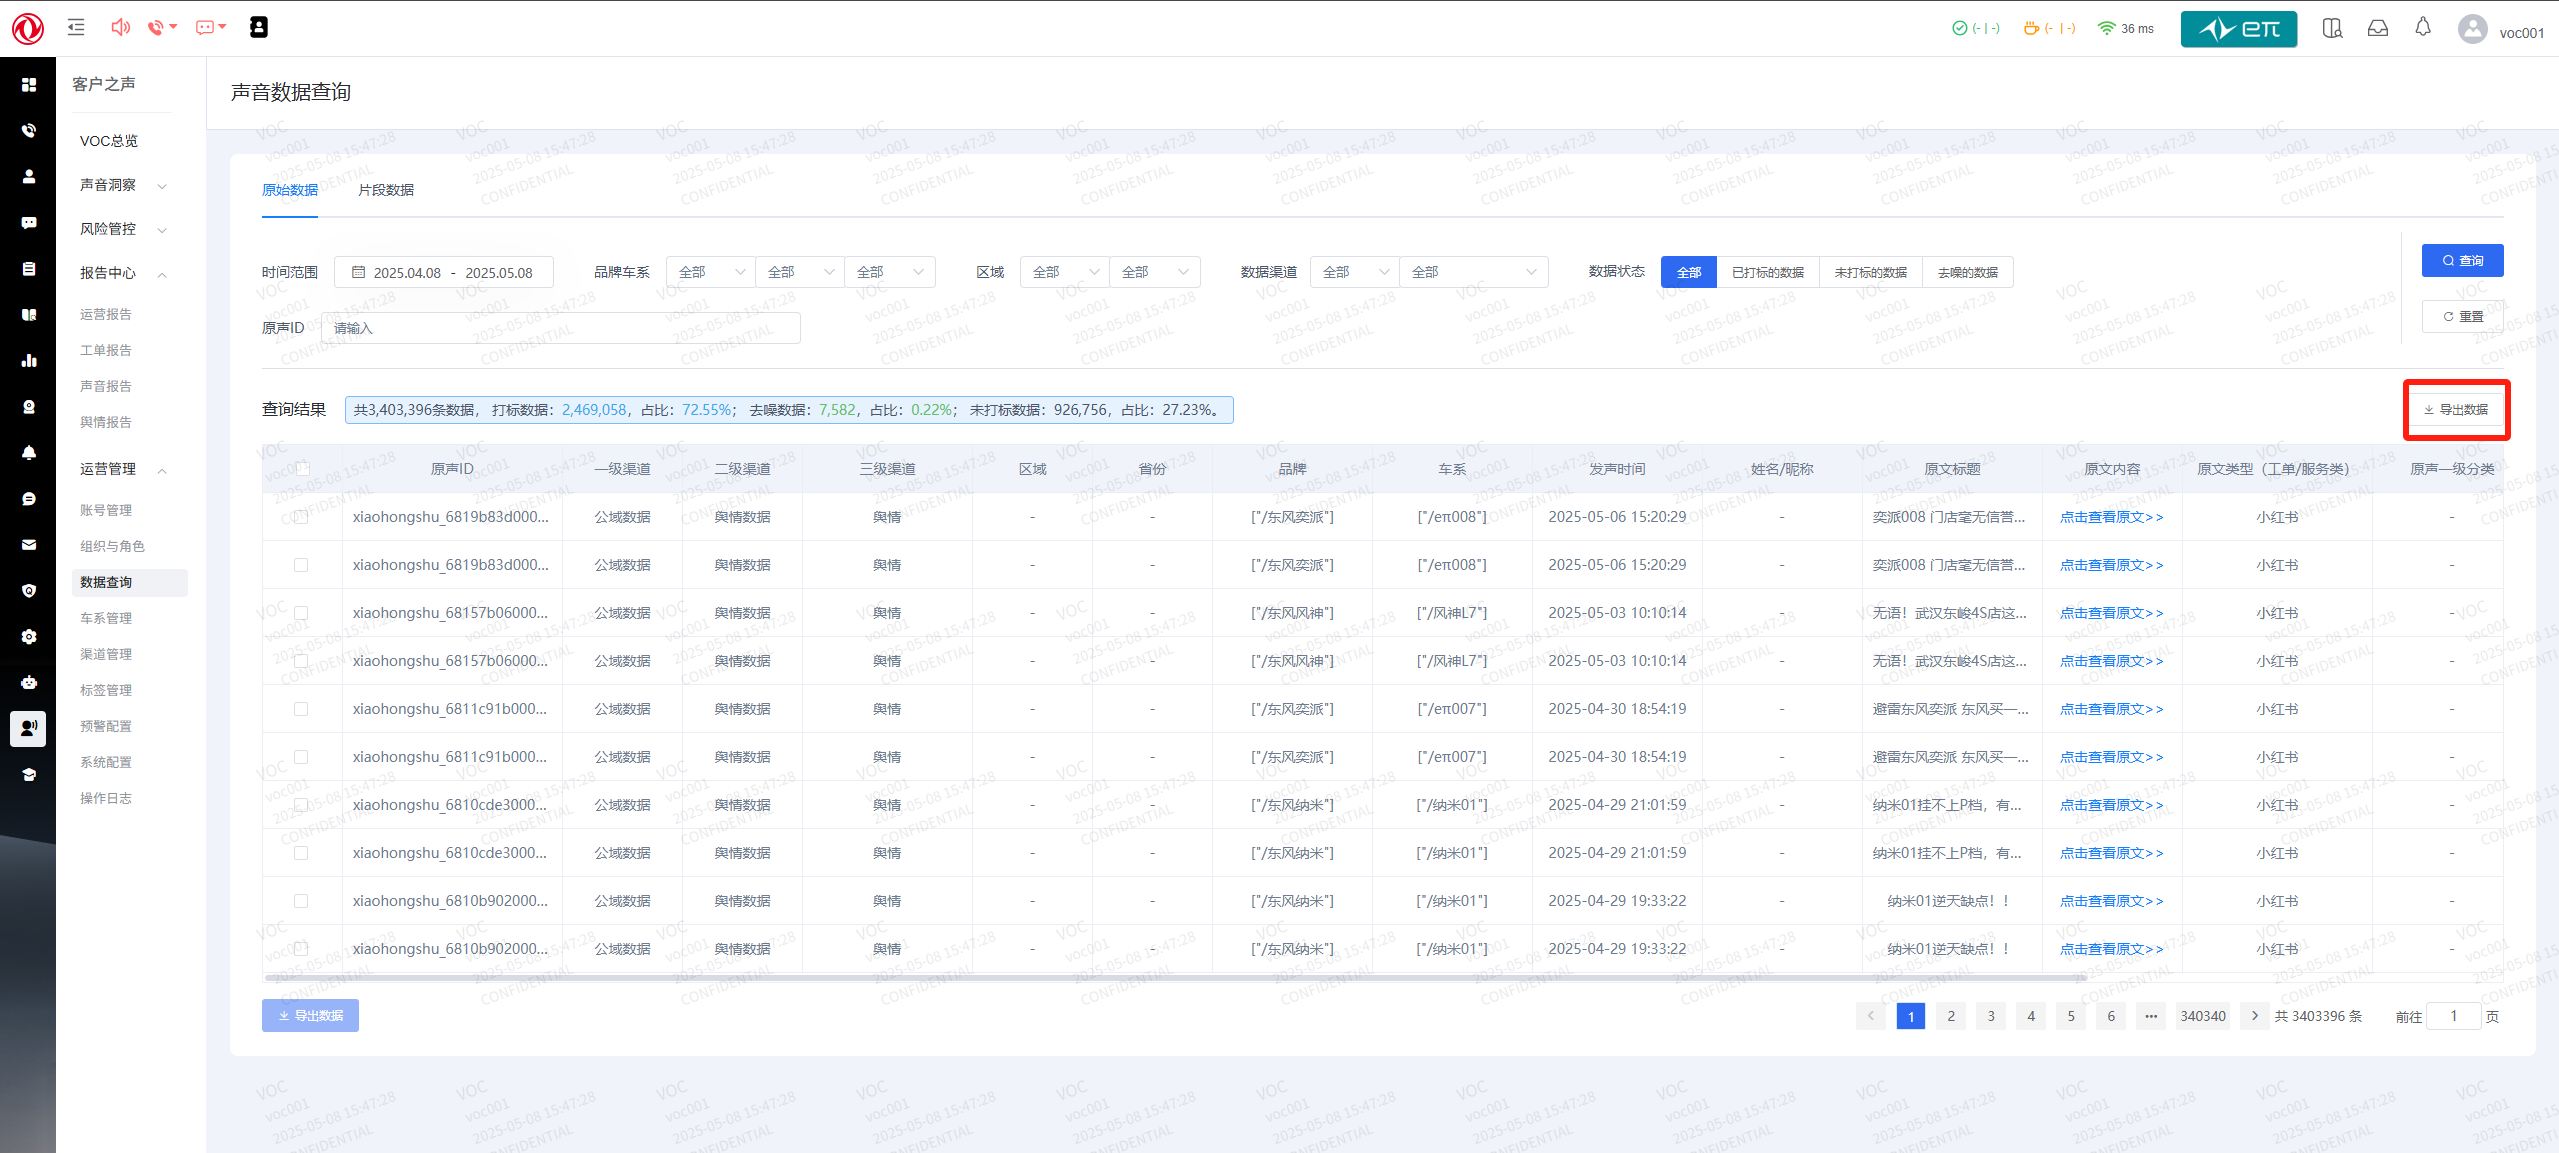Expand 风险管控 sidebar menu
The image size is (2559, 1153).
coord(124,229)
